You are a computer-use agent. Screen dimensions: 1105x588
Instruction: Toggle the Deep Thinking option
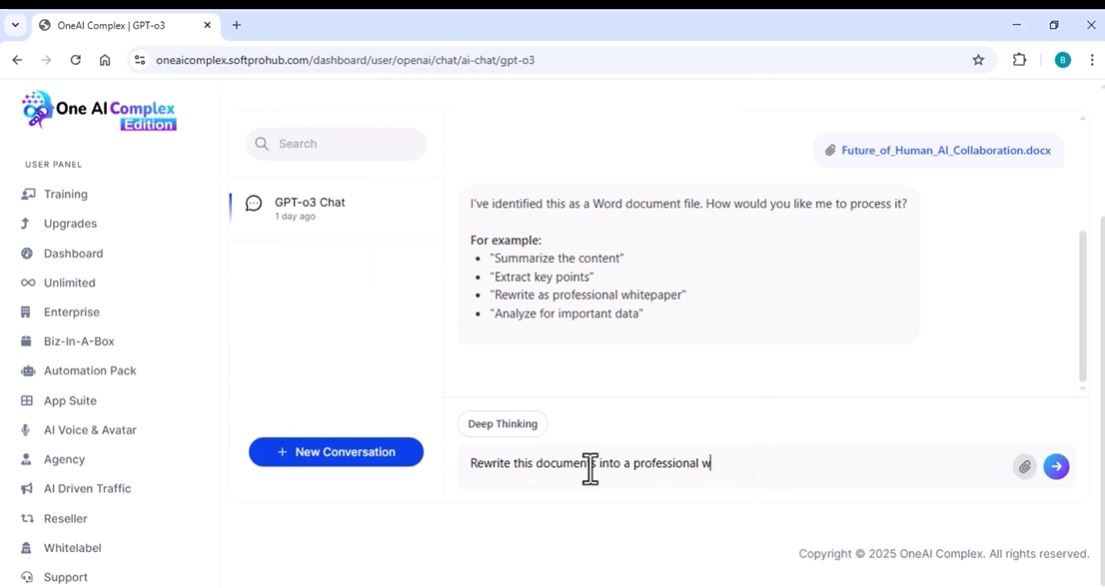502,424
